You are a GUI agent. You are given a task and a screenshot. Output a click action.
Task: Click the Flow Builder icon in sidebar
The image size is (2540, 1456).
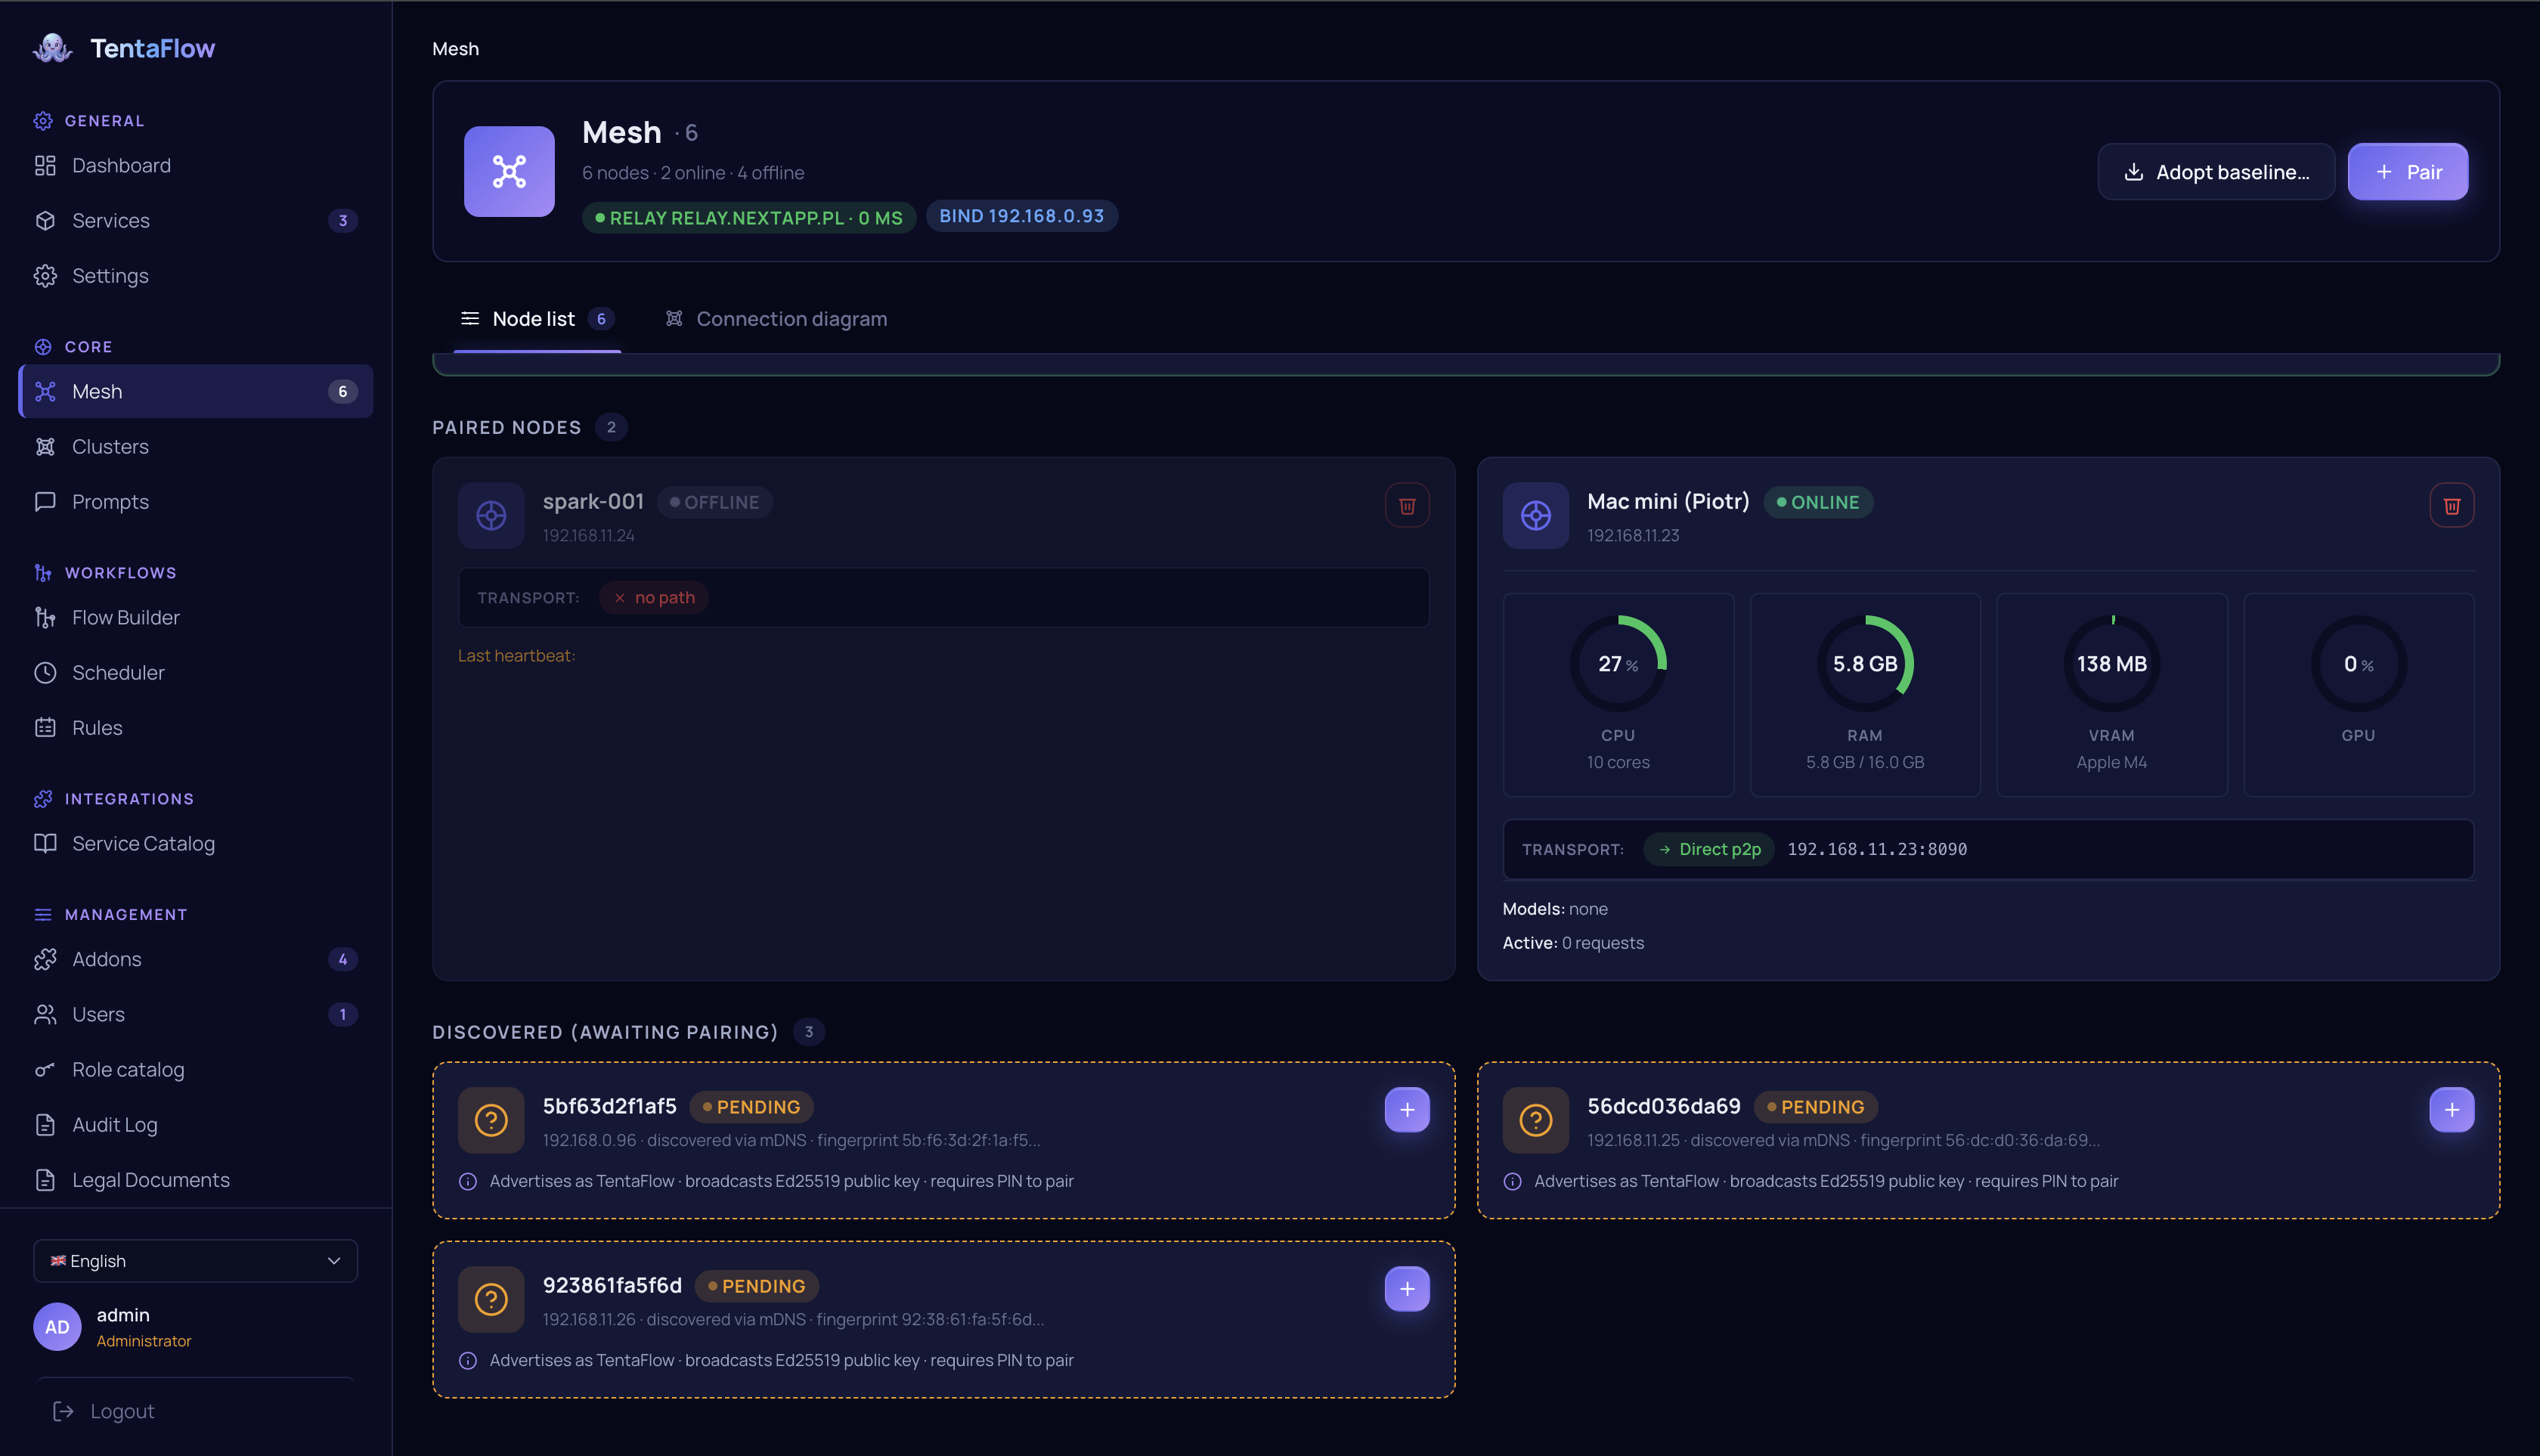tap(45, 617)
